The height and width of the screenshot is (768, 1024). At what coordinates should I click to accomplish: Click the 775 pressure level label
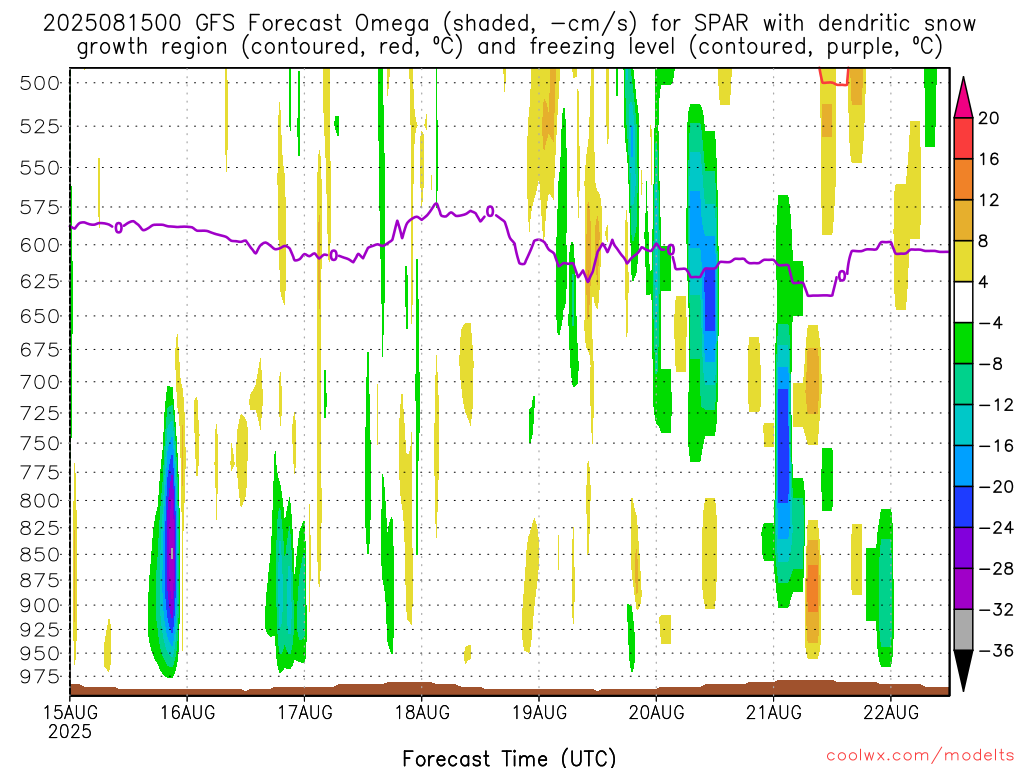pyautogui.click(x=39, y=472)
